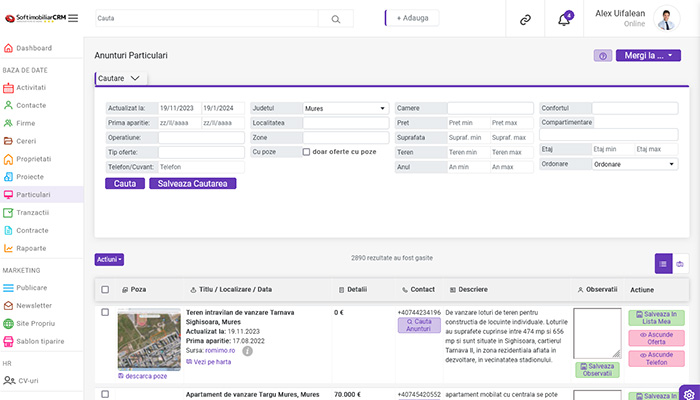Click Cauta Anunturi for +40744234196
The image size is (700, 400).
point(419,325)
